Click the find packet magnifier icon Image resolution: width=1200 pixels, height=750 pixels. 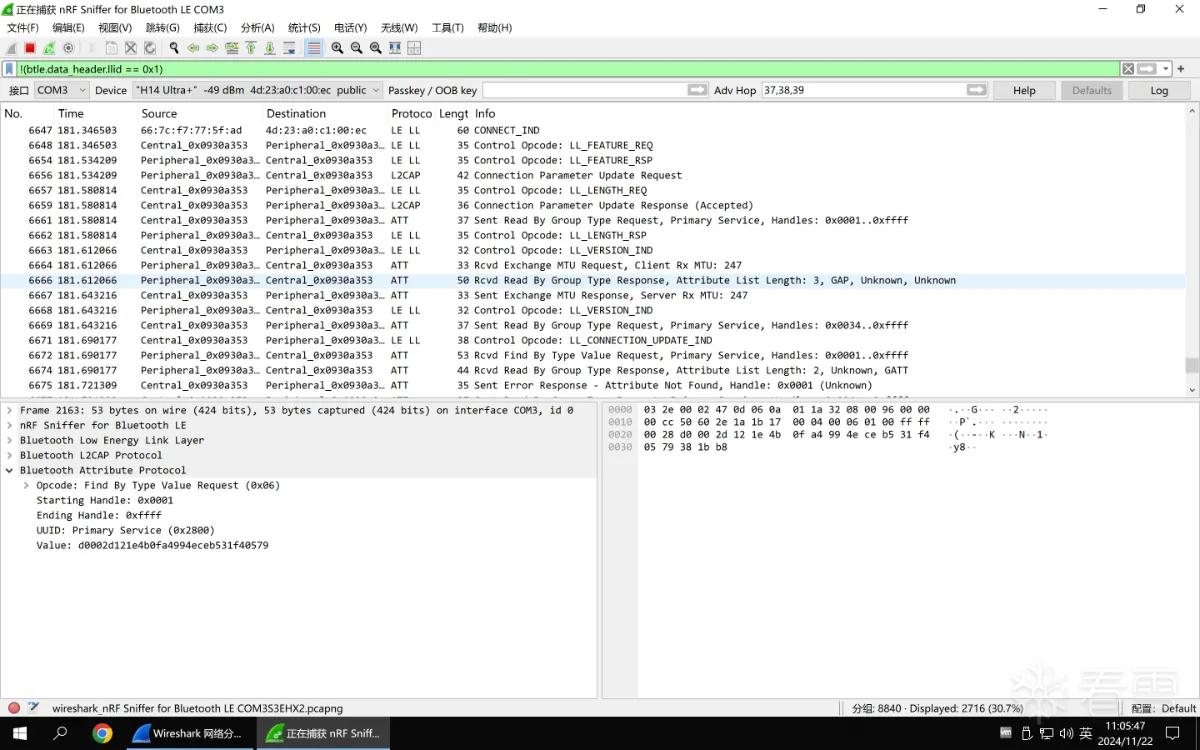(x=174, y=48)
